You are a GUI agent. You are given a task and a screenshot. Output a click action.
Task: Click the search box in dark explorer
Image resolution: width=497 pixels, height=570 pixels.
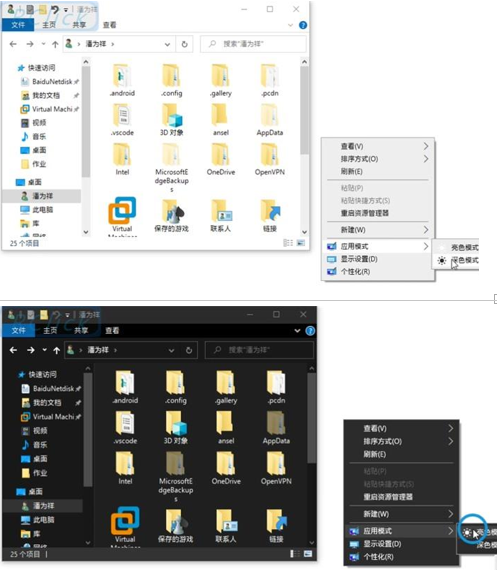pos(259,350)
